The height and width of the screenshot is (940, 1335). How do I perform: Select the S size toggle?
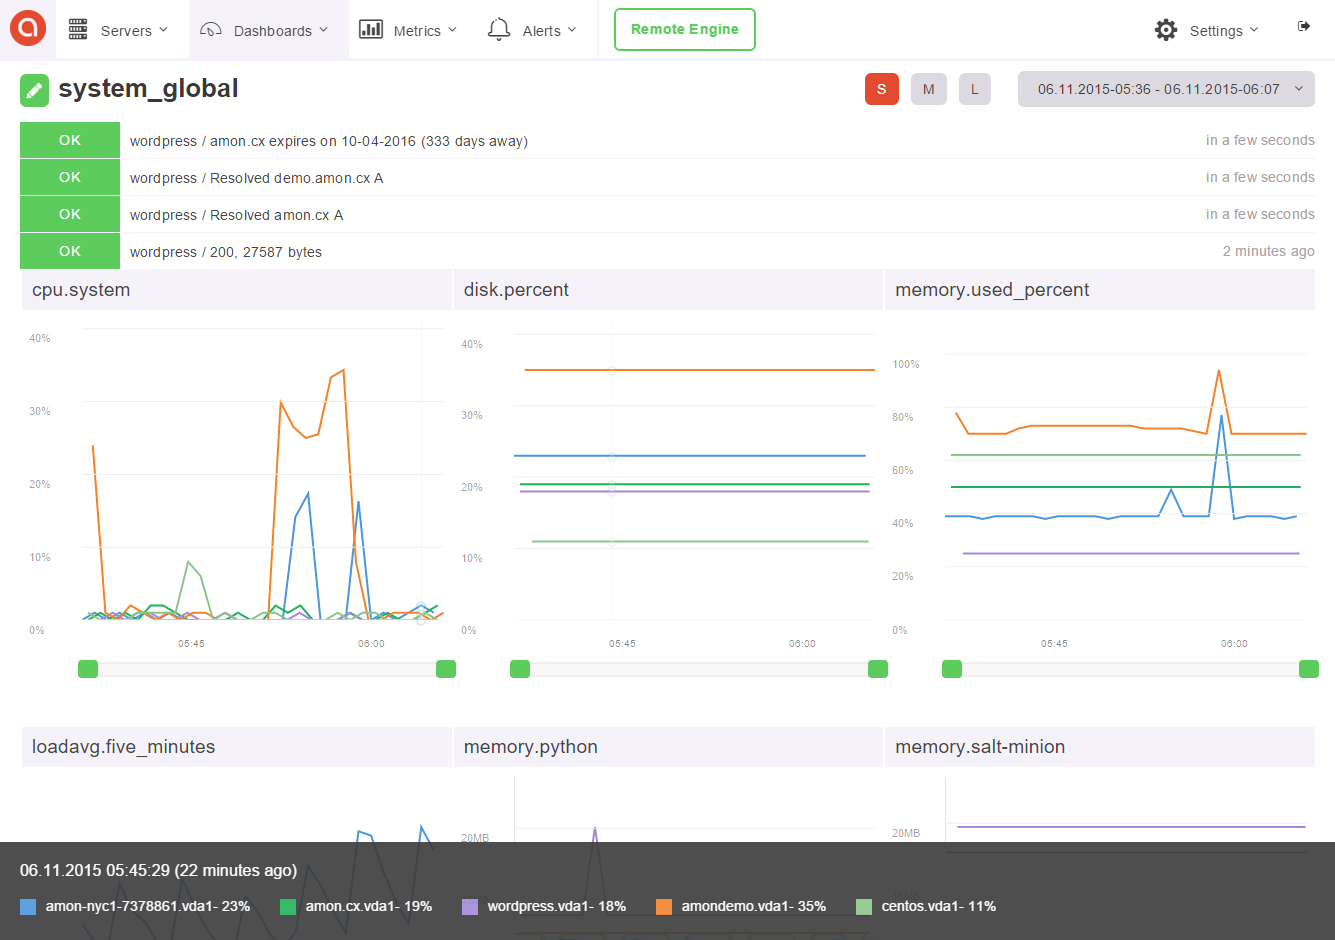point(882,89)
